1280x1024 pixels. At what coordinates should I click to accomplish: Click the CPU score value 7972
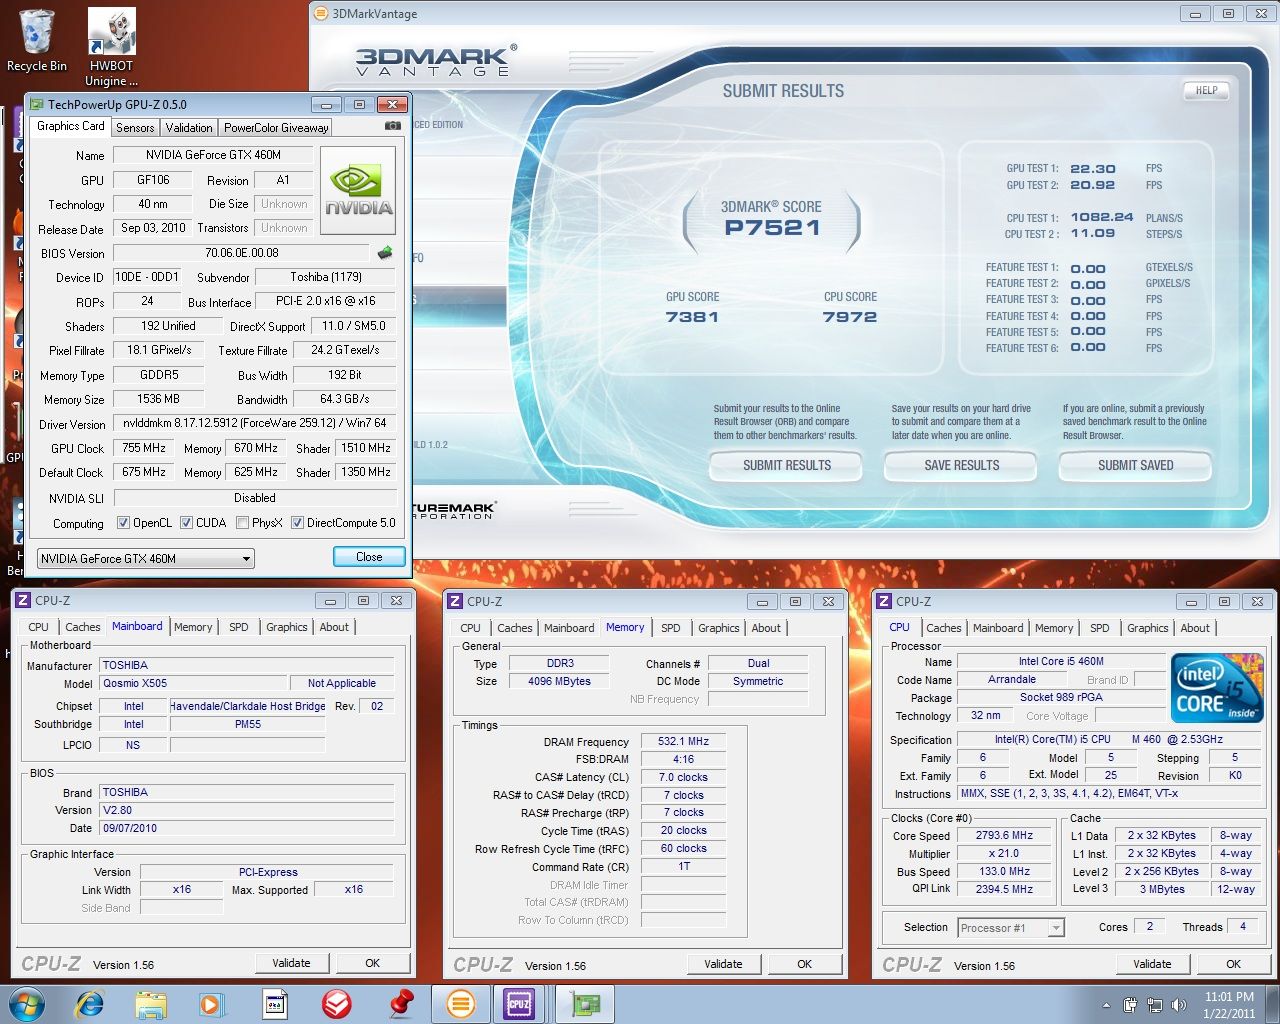[x=850, y=317]
